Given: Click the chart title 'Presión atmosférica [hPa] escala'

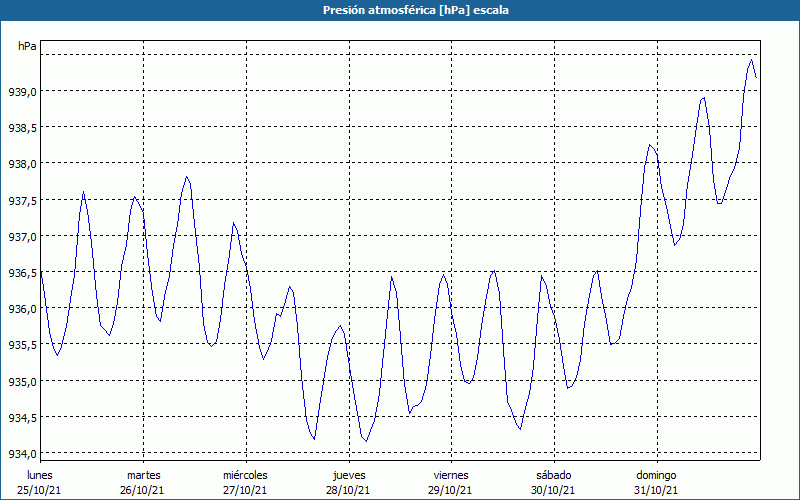Looking at the screenshot, I should (416, 10).
